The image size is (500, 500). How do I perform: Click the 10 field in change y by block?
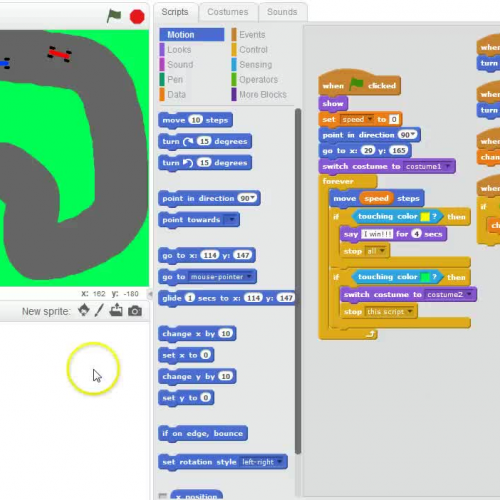226,376
